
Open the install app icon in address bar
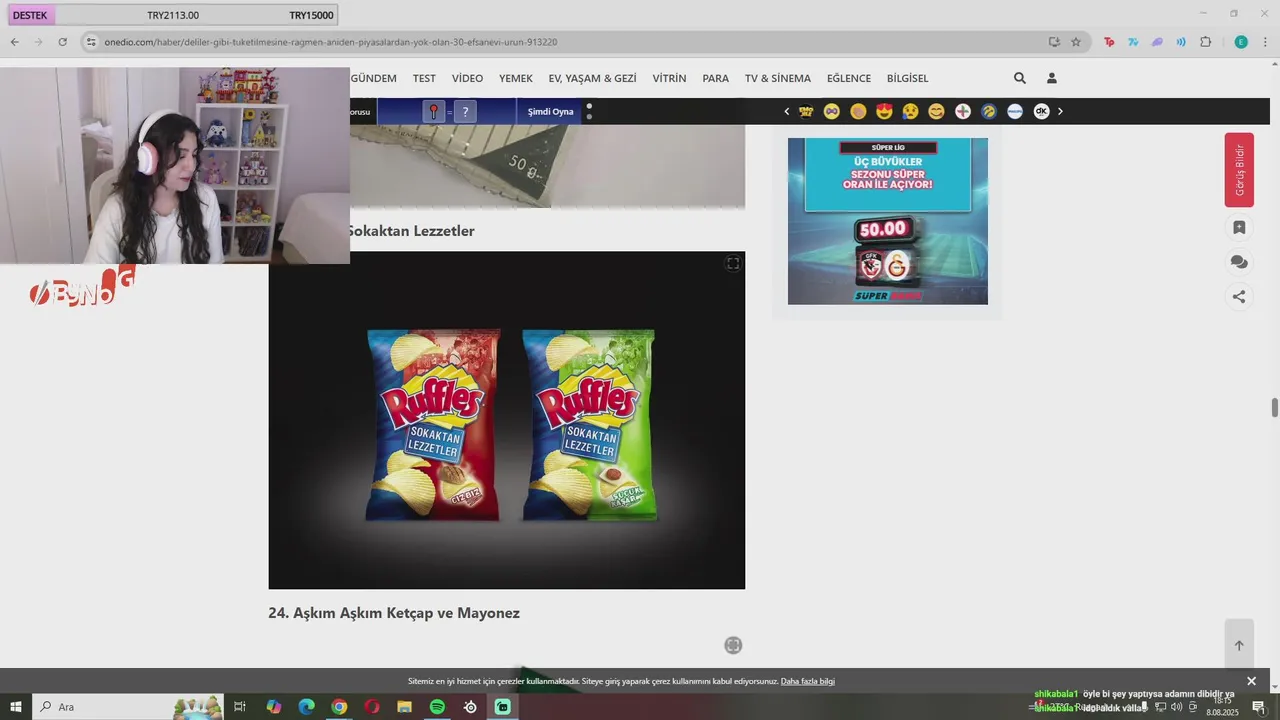coord(1054,42)
